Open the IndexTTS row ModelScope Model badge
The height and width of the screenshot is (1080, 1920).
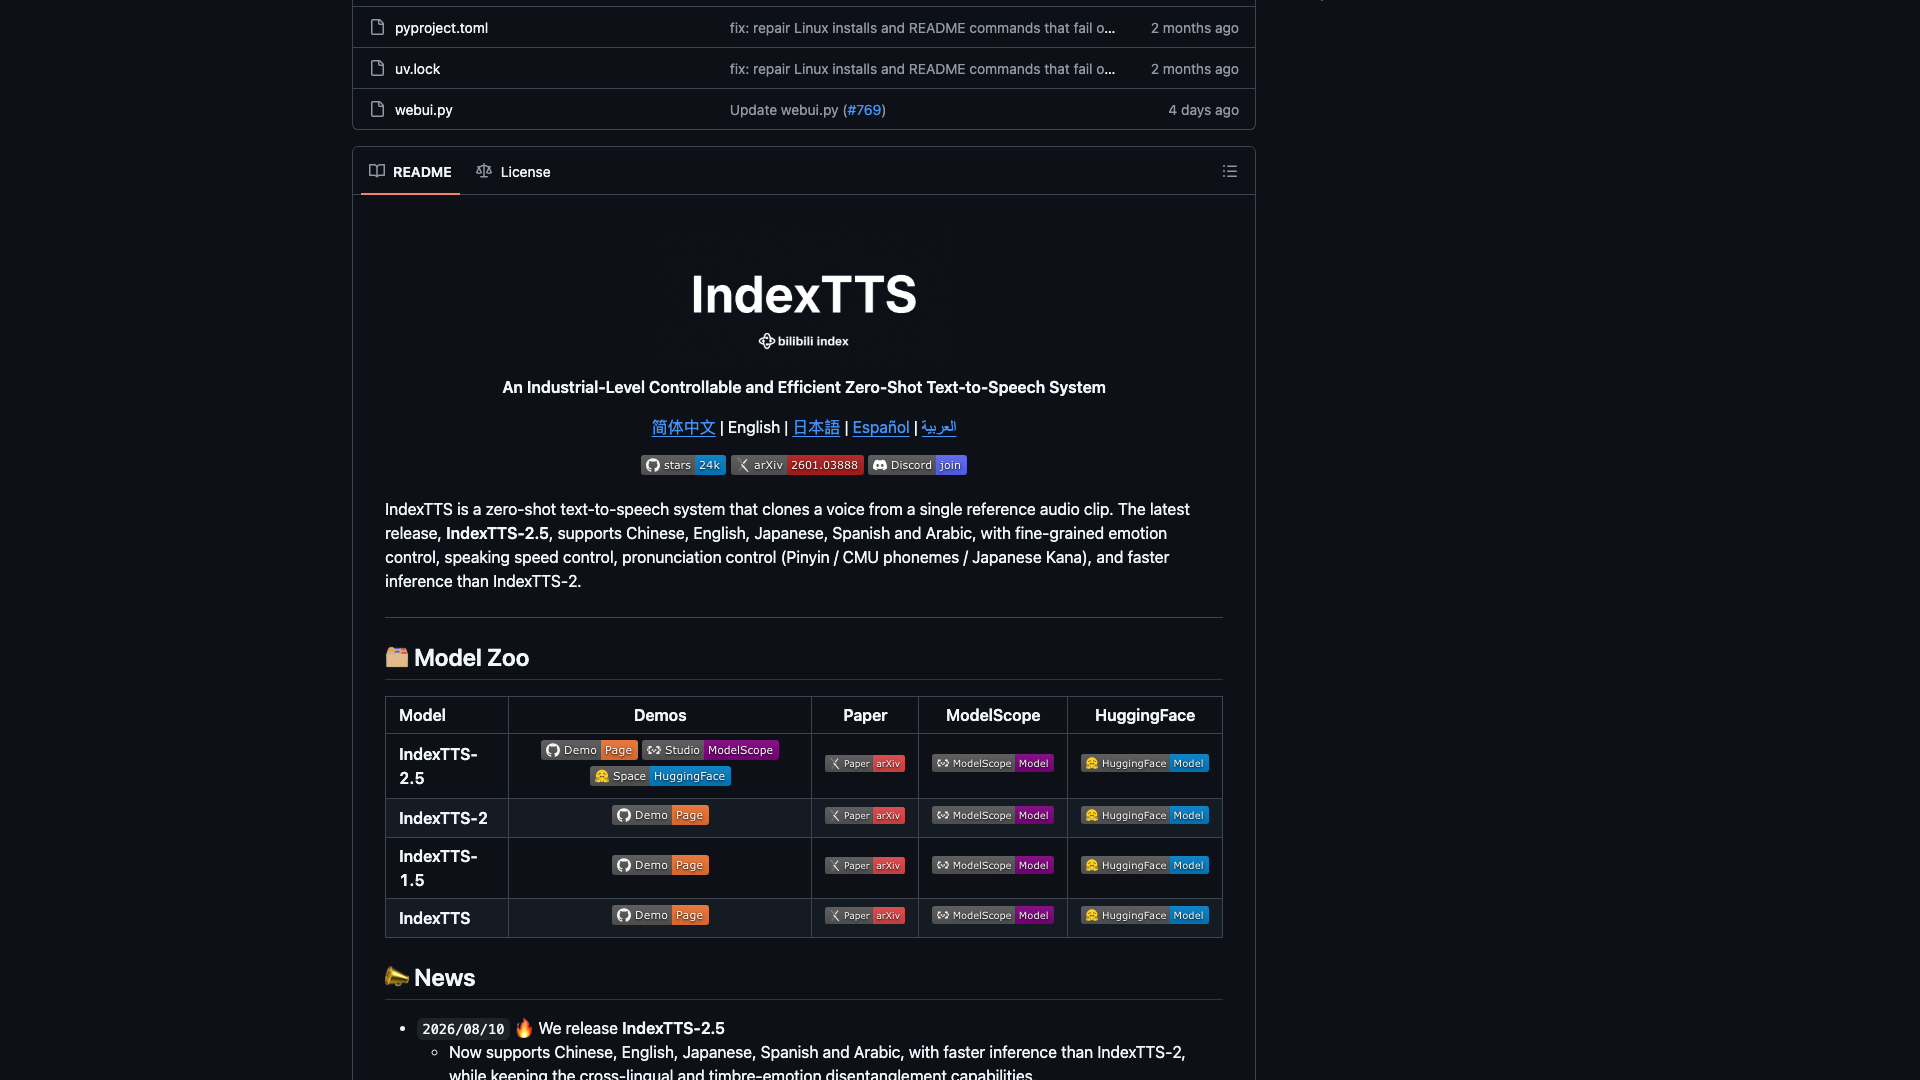[x=993, y=915]
